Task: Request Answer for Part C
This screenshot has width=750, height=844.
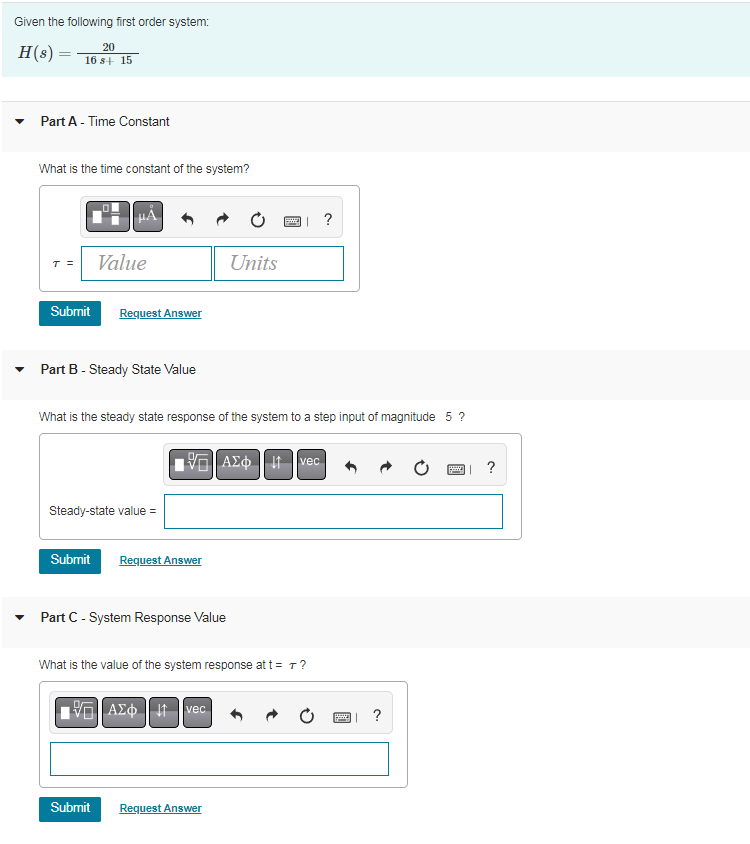Action: pyautogui.click(x=160, y=808)
